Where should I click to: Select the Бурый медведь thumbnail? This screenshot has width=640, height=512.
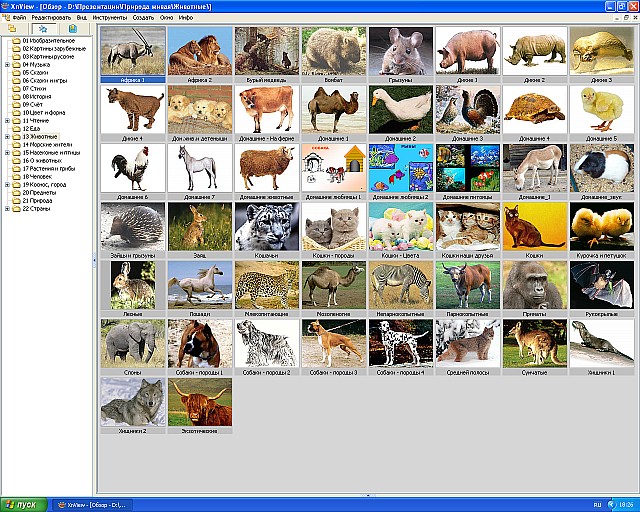267,51
